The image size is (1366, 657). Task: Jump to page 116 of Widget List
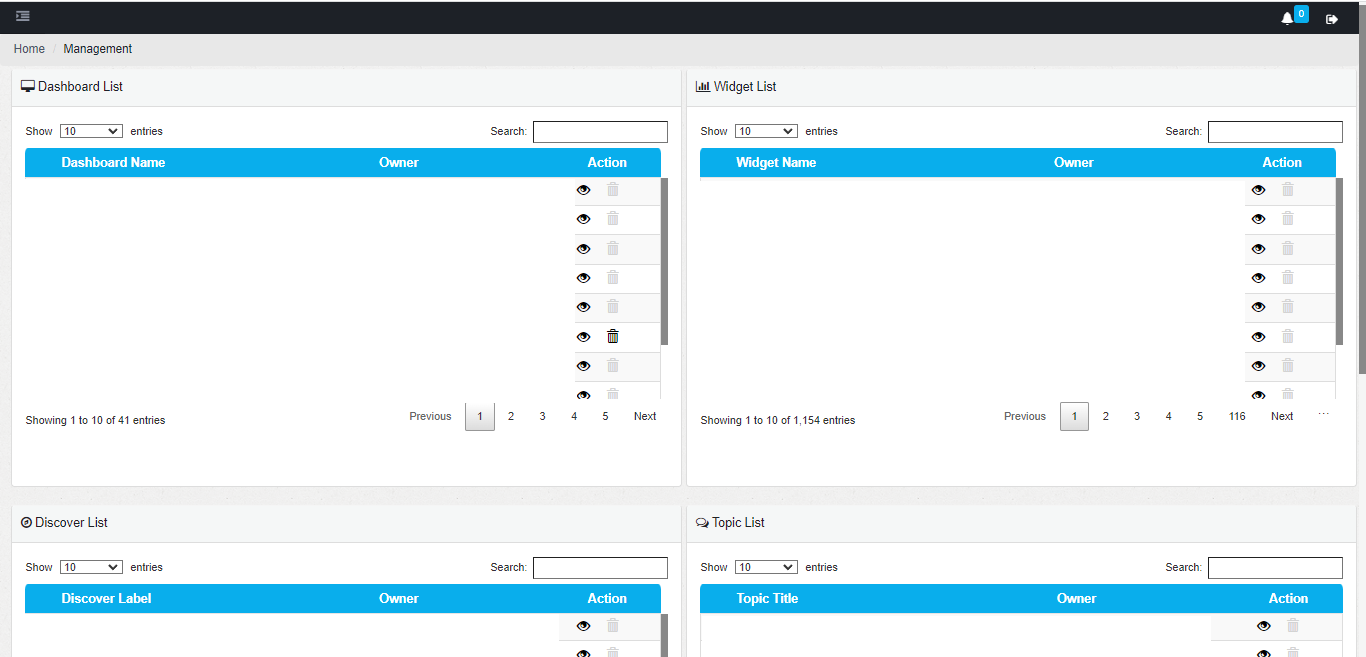click(1237, 416)
